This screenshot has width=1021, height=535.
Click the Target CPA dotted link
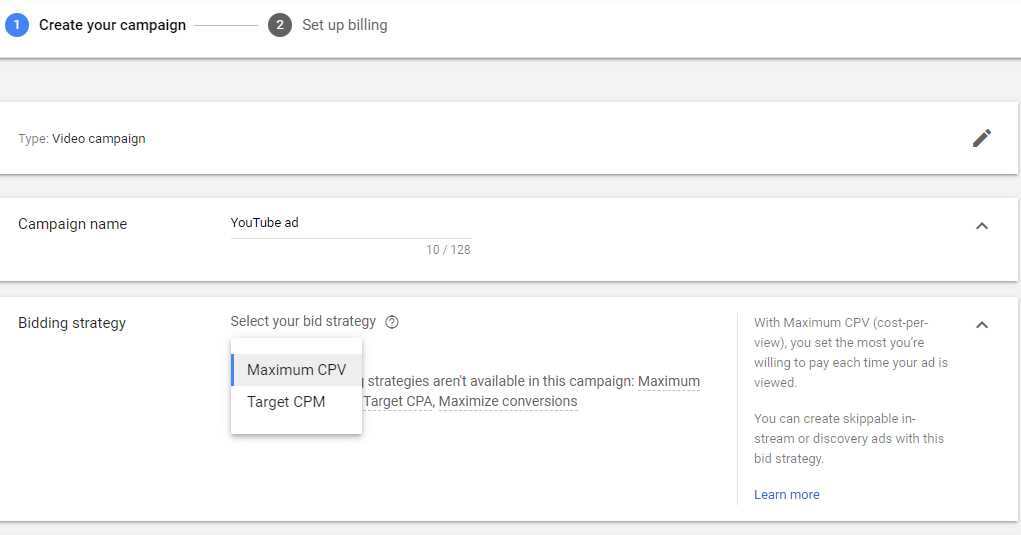pos(397,402)
